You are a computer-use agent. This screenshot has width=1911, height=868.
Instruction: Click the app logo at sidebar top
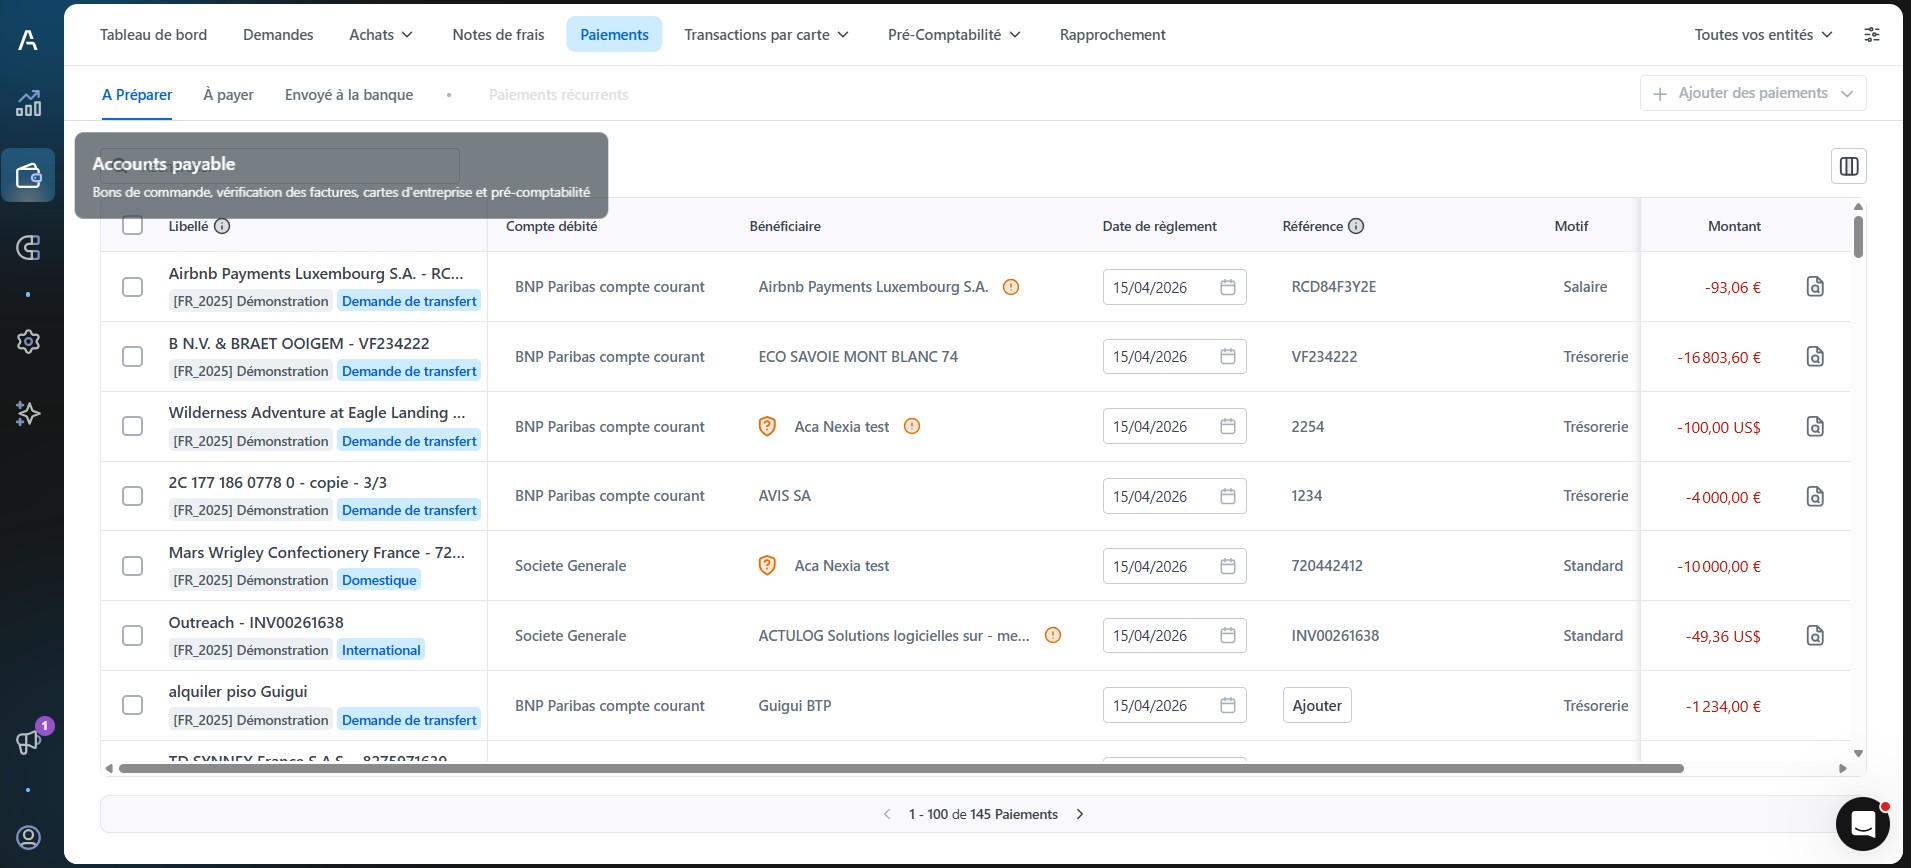28,40
